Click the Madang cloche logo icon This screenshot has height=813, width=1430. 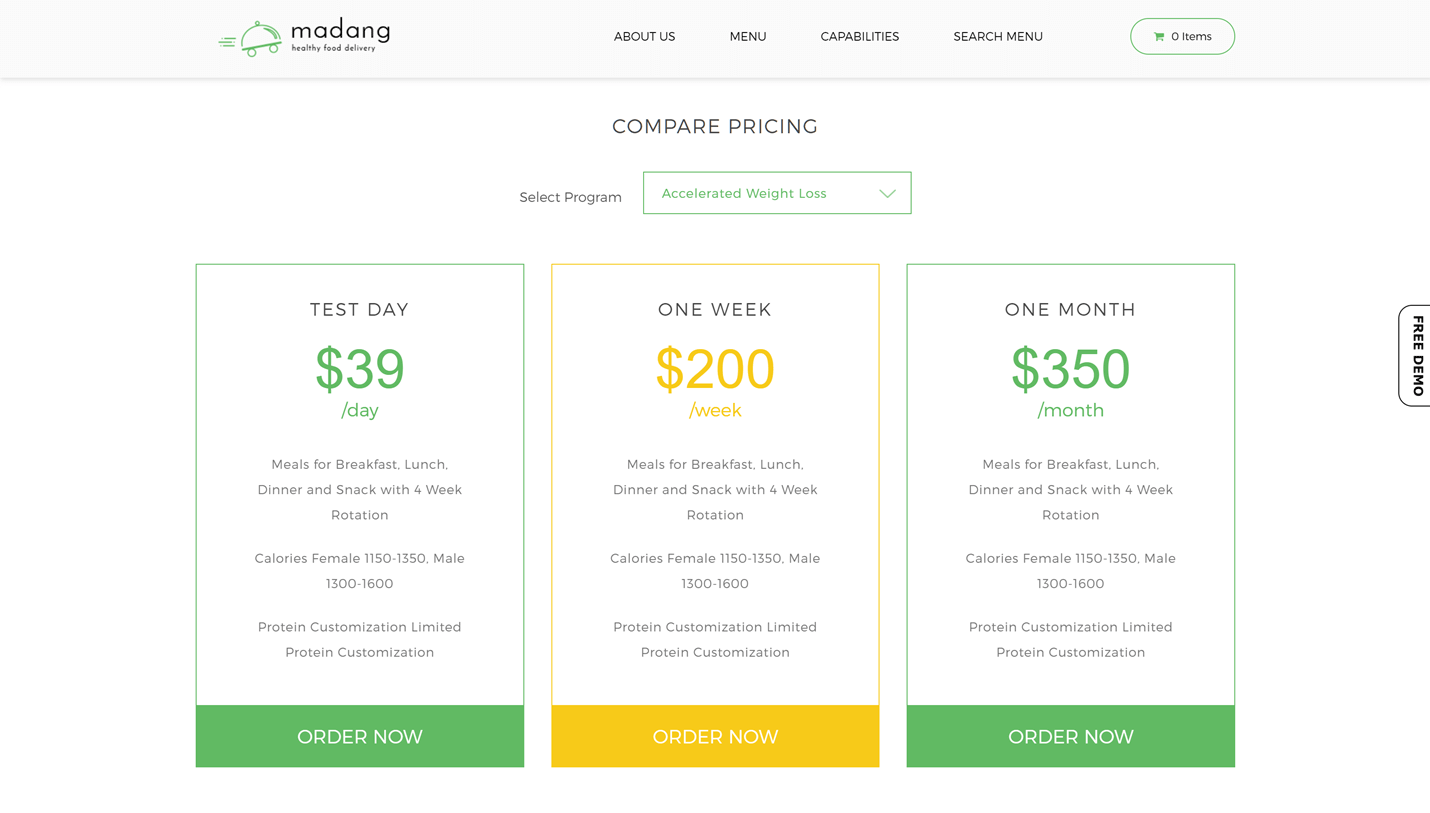[252, 38]
